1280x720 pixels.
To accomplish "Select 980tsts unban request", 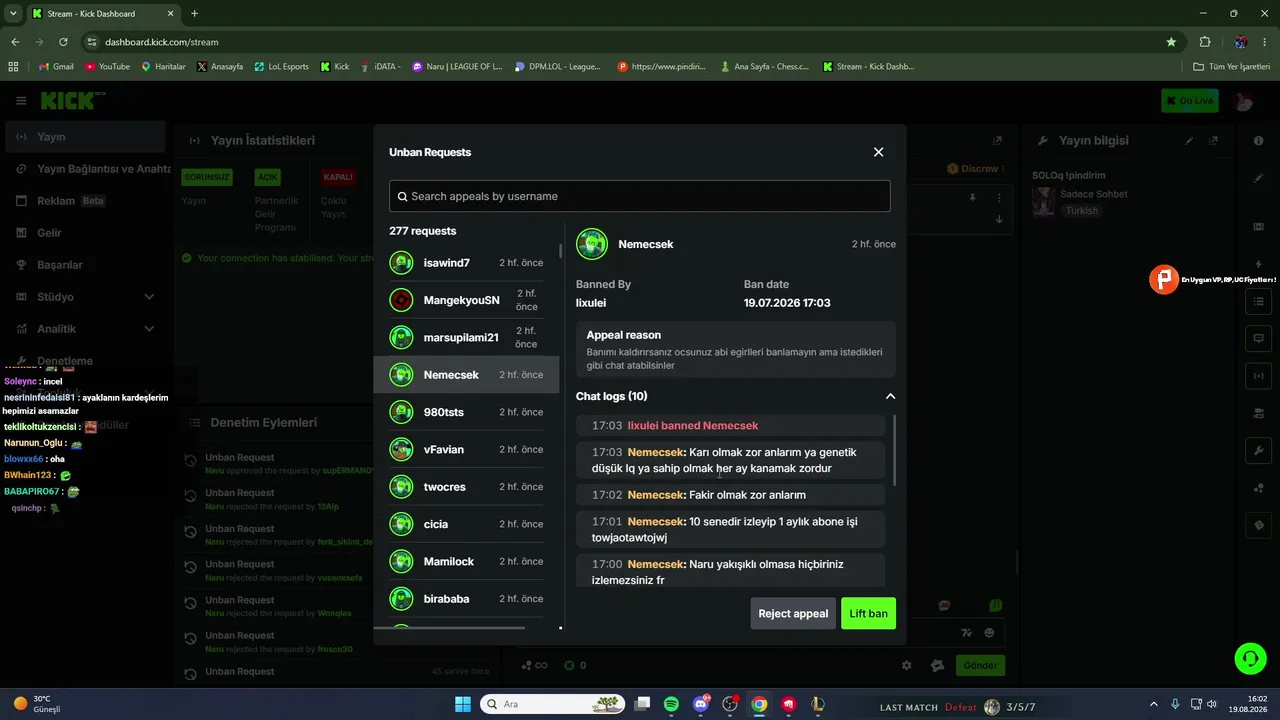I will (466, 412).
